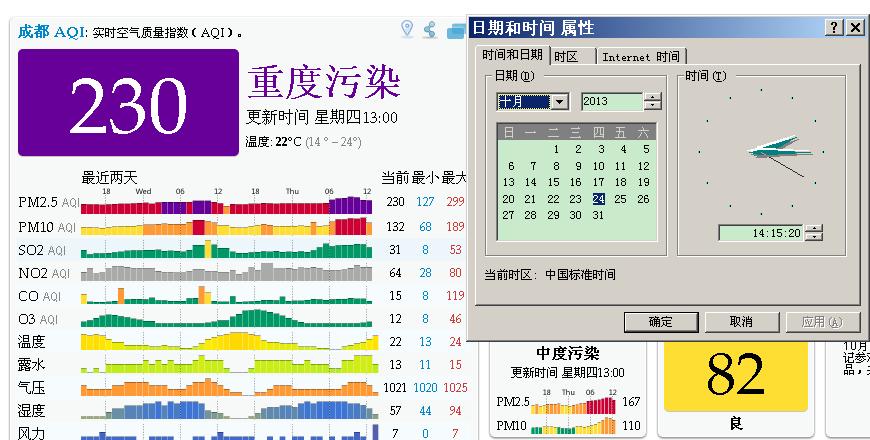Click the CO AQI history chart

coord(226,295)
